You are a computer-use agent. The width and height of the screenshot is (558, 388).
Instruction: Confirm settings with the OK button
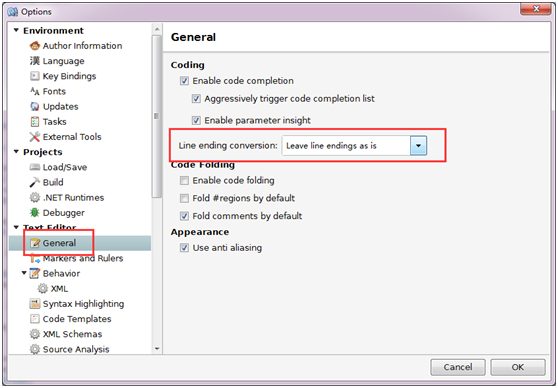coord(518,367)
